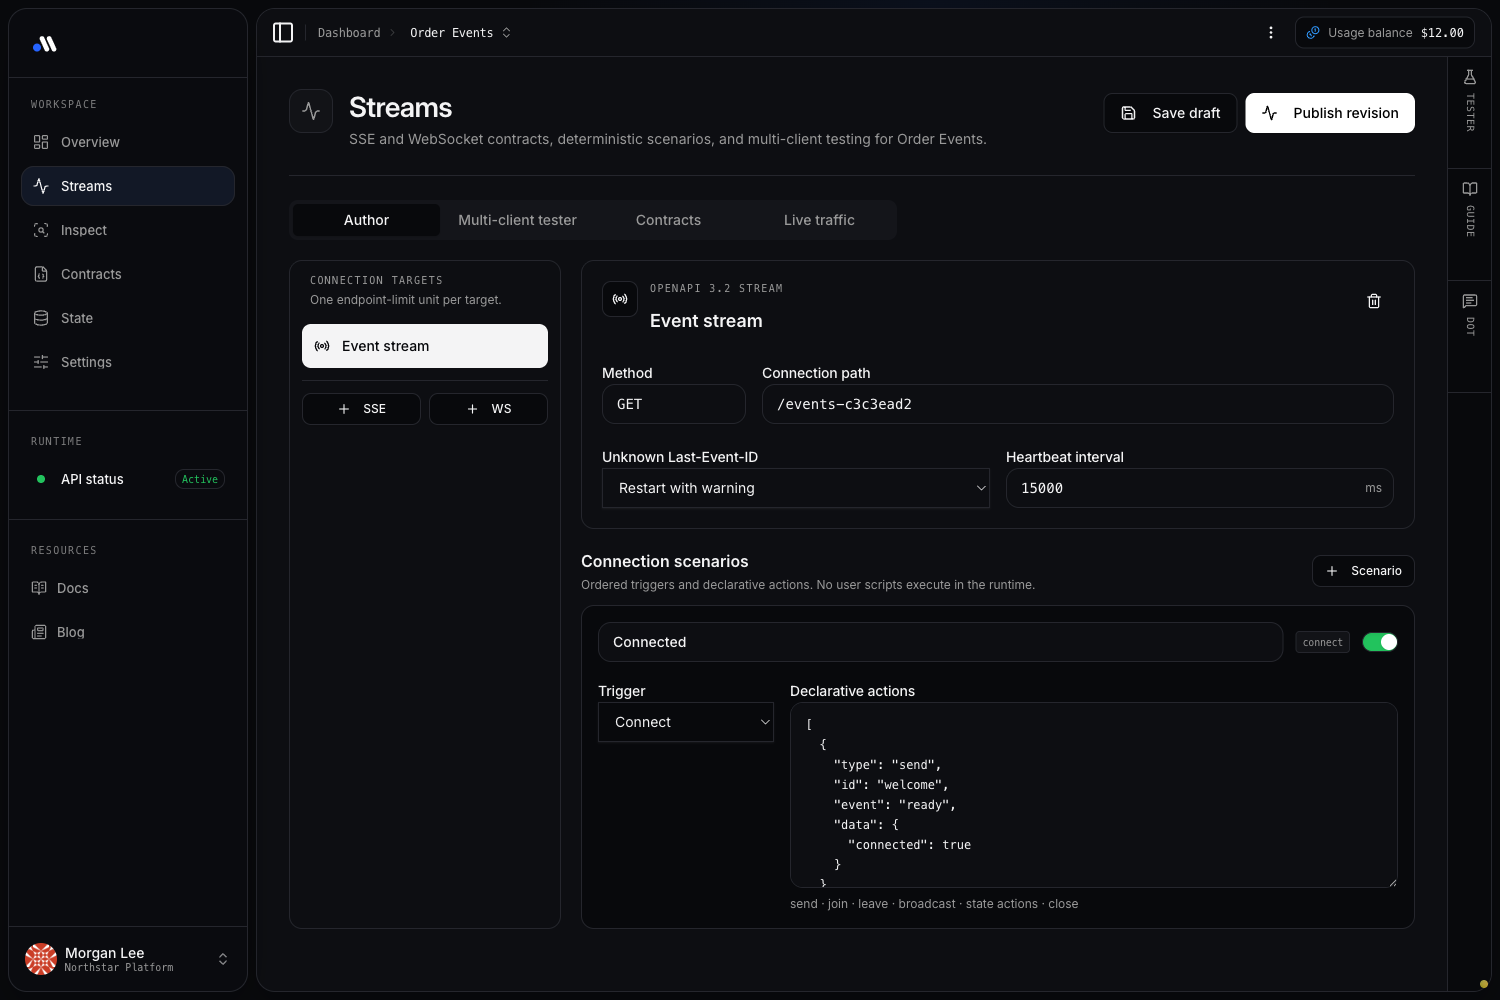Click the resize handle of actions editor
1500x1000 pixels.
tap(1392, 882)
